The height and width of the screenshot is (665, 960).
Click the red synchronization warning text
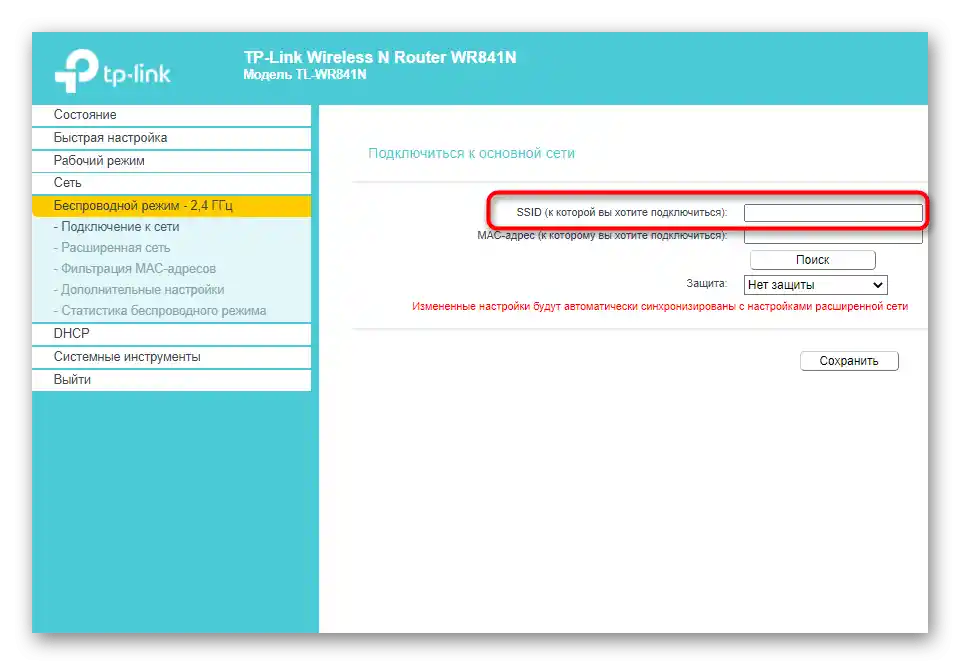point(660,306)
